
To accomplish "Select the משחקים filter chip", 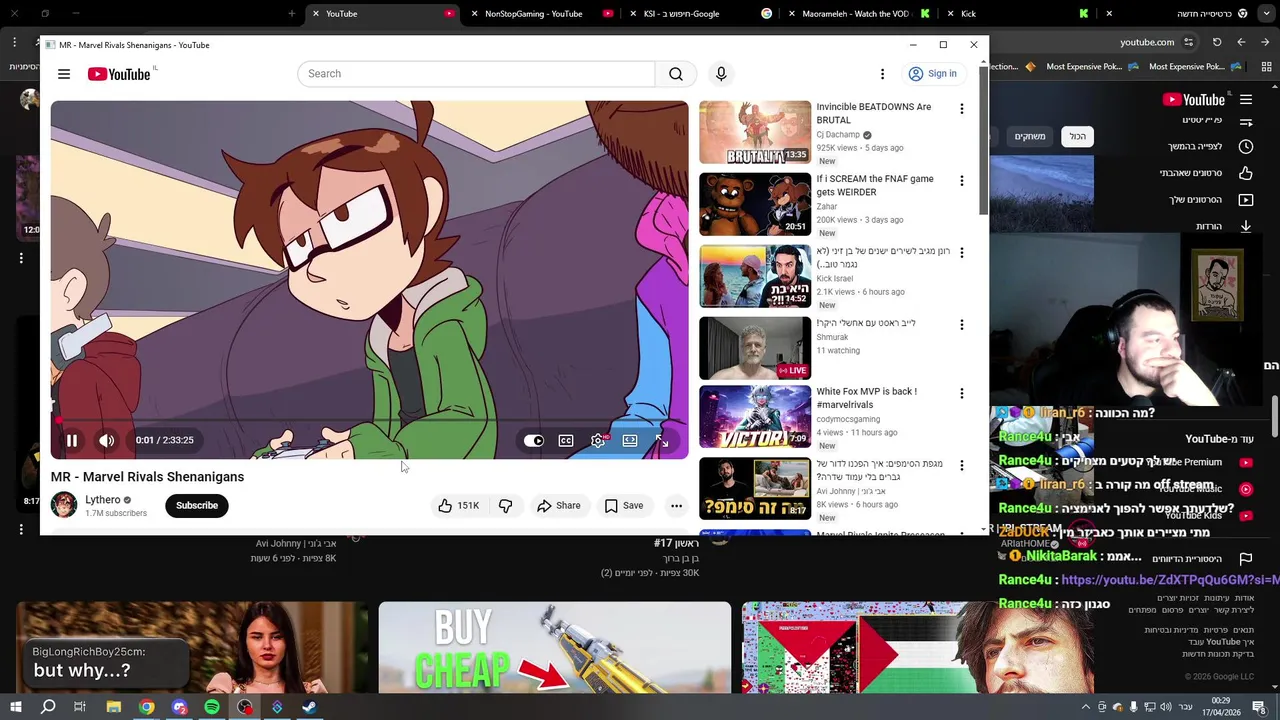I will (x=1030, y=136).
